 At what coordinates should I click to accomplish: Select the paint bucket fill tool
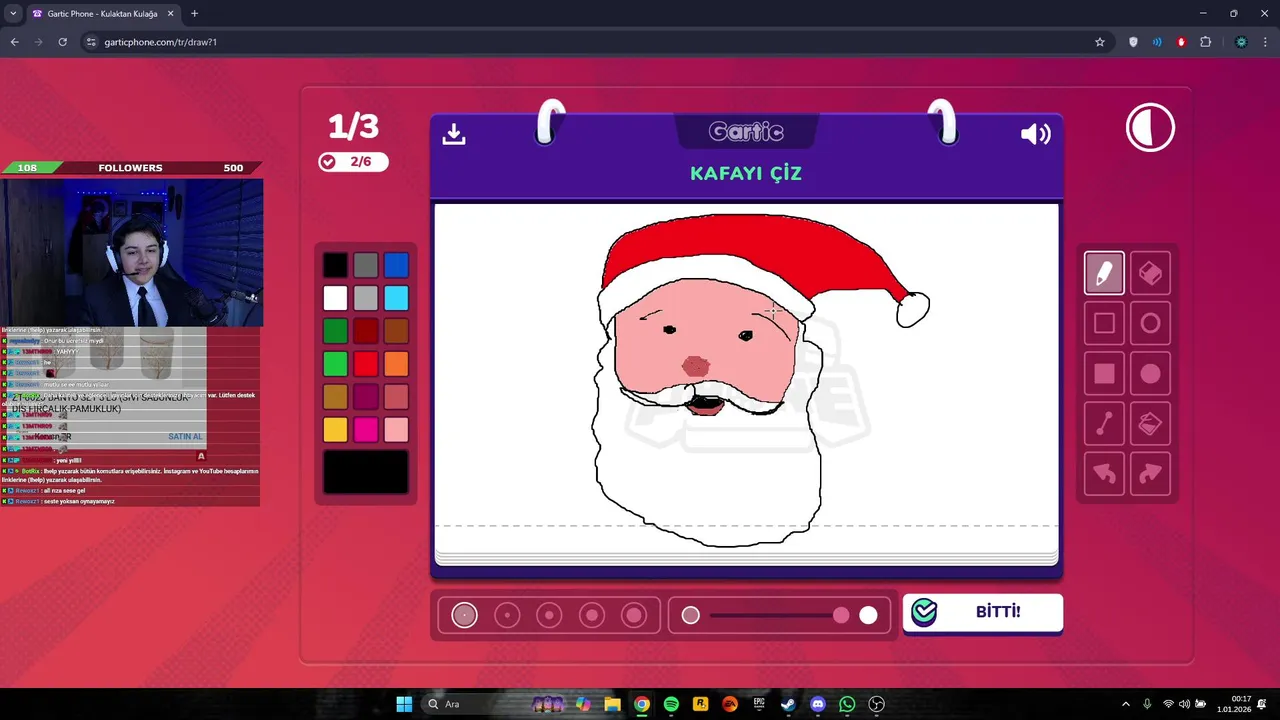click(x=1150, y=424)
